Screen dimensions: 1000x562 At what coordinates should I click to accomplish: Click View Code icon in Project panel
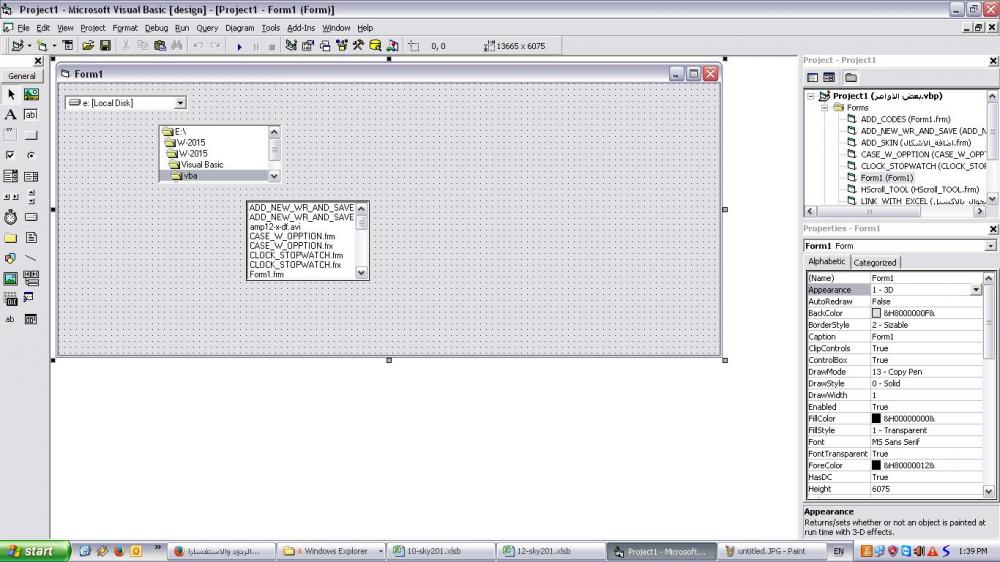pyautogui.click(x=812, y=78)
